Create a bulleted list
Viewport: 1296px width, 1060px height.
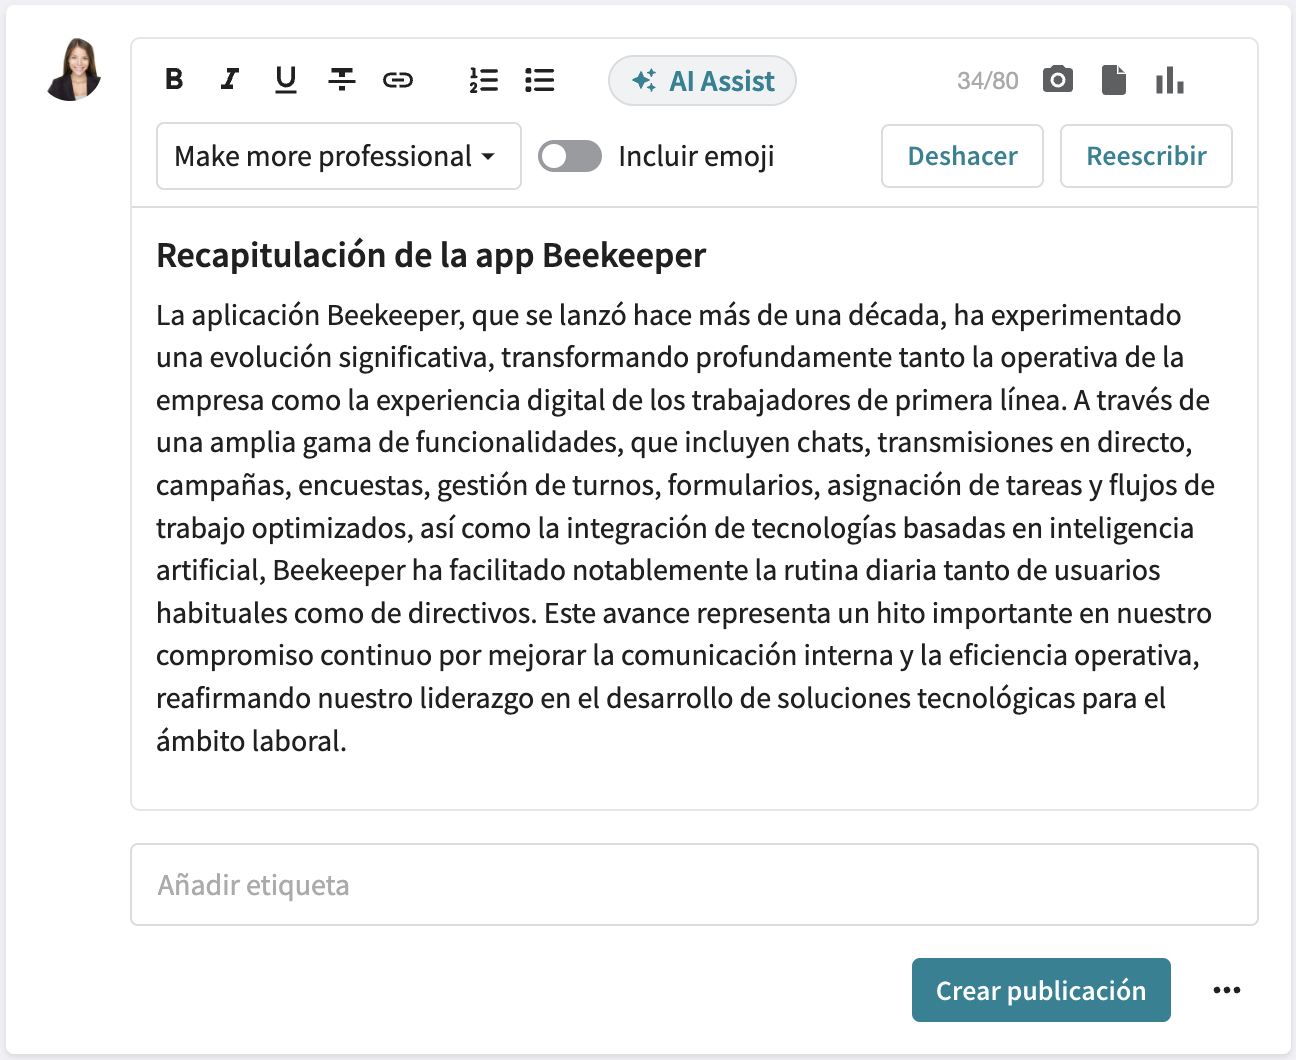pyautogui.click(x=539, y=80)
